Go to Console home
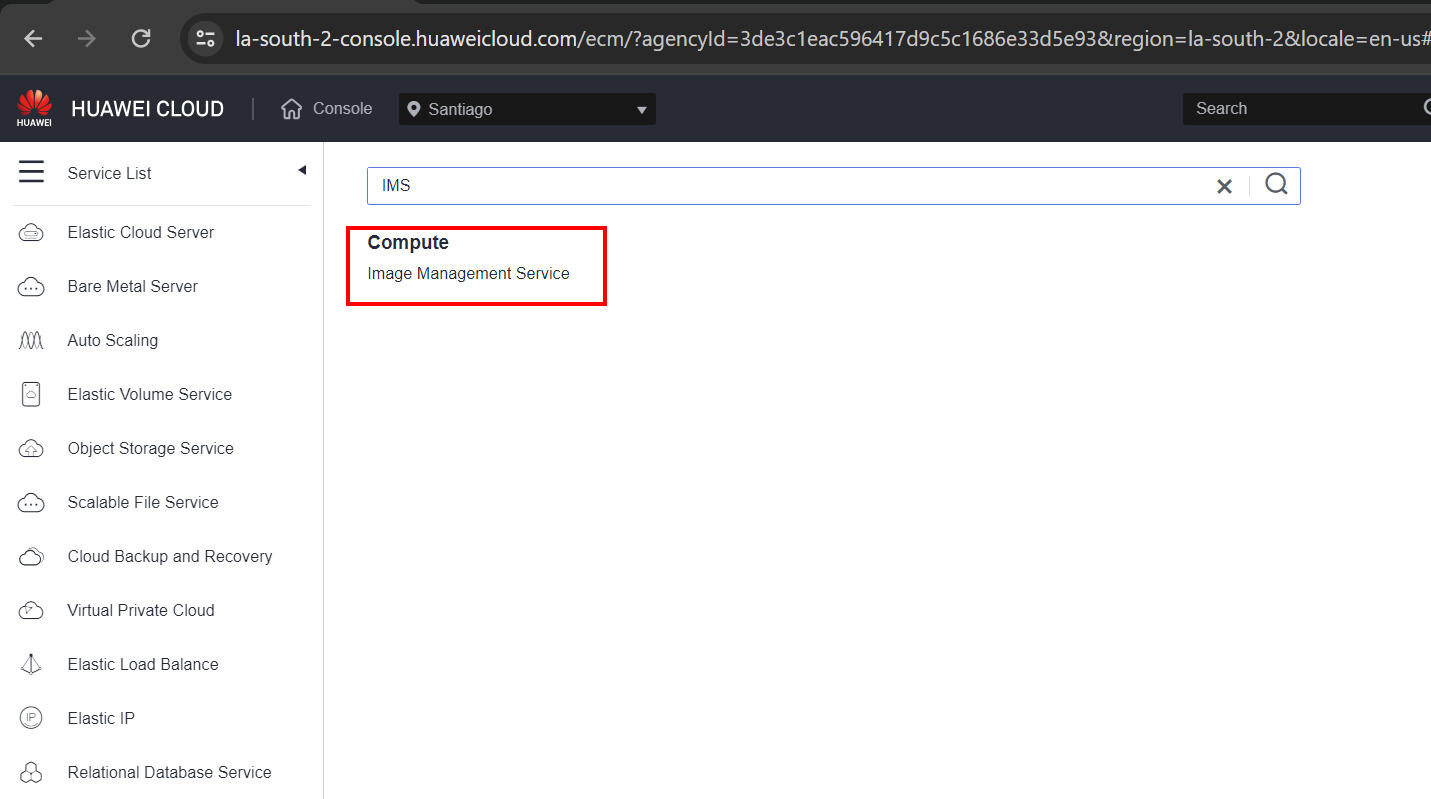This screenshot has width=1431, height=799. [x=328, y=109]
